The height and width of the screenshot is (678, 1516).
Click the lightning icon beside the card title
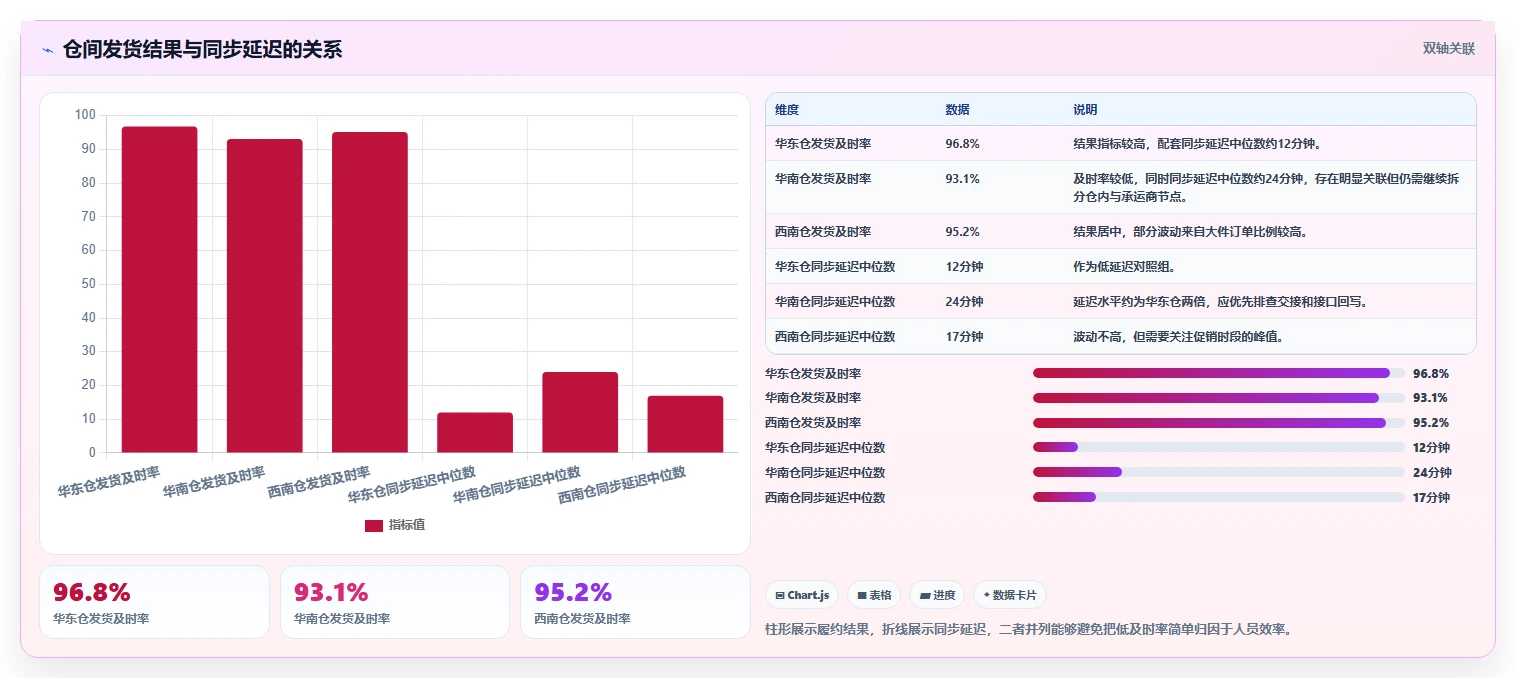pyautogui.click(x=47, y=49)
